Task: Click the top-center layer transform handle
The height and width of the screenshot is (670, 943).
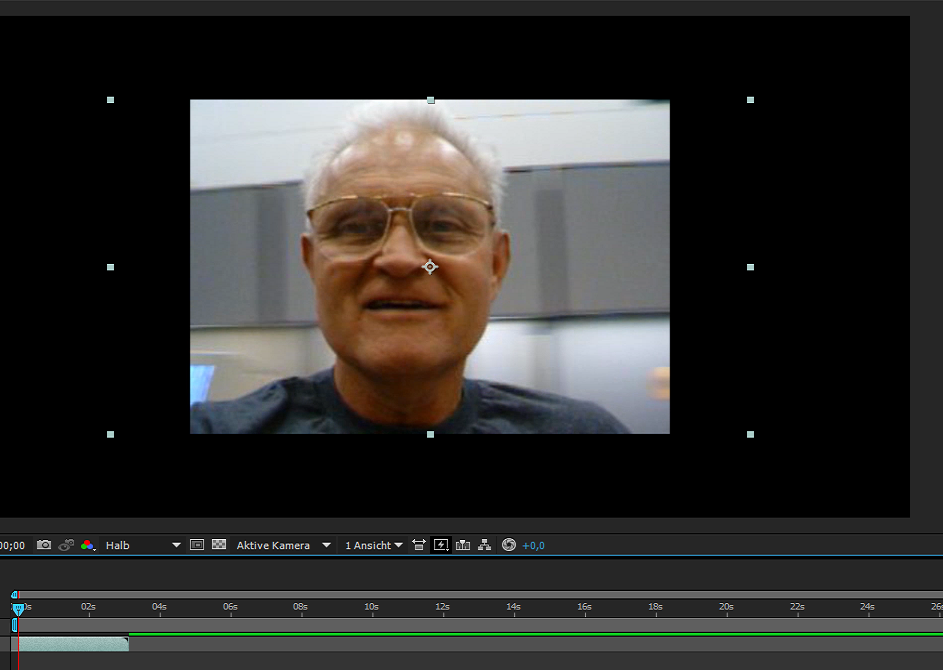Action: pos(431,100)
